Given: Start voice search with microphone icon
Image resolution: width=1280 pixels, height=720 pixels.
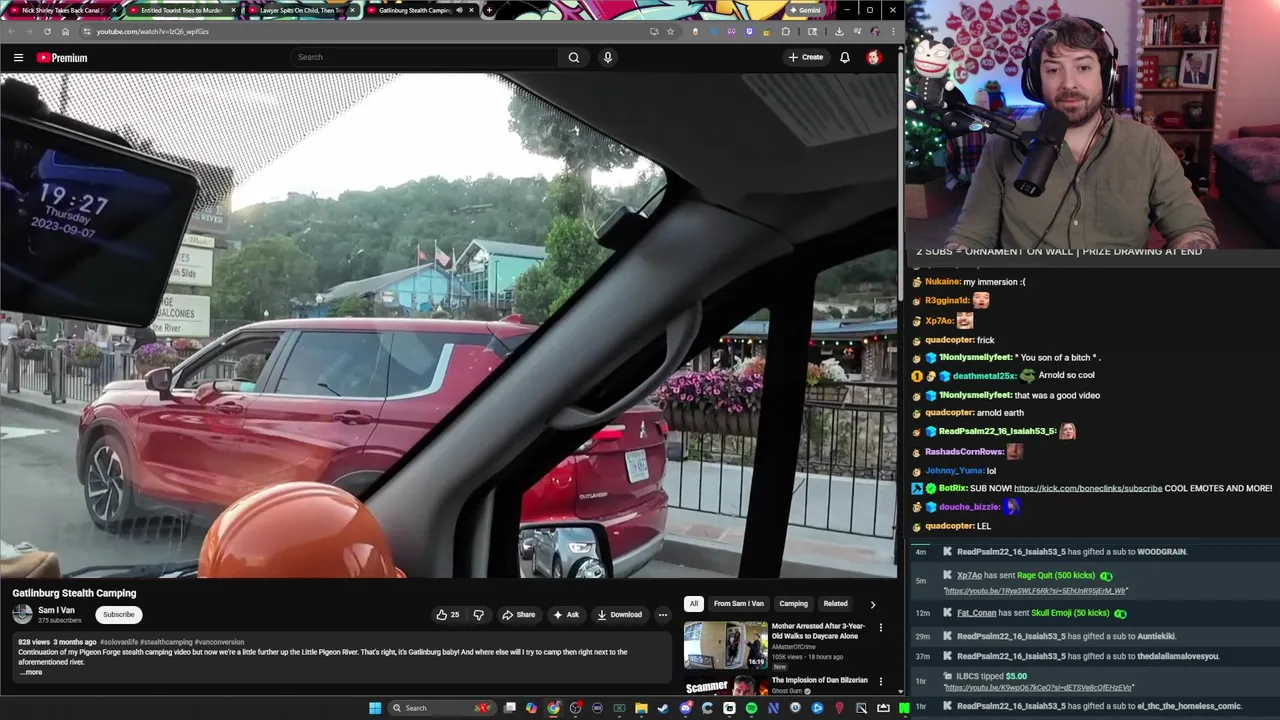Looking at the screenshot, I should (607, 57).
